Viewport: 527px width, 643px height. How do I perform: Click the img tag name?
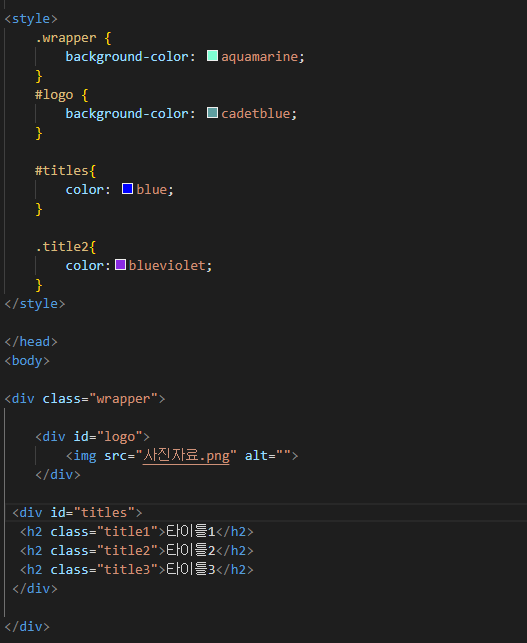tap(85, 456)
